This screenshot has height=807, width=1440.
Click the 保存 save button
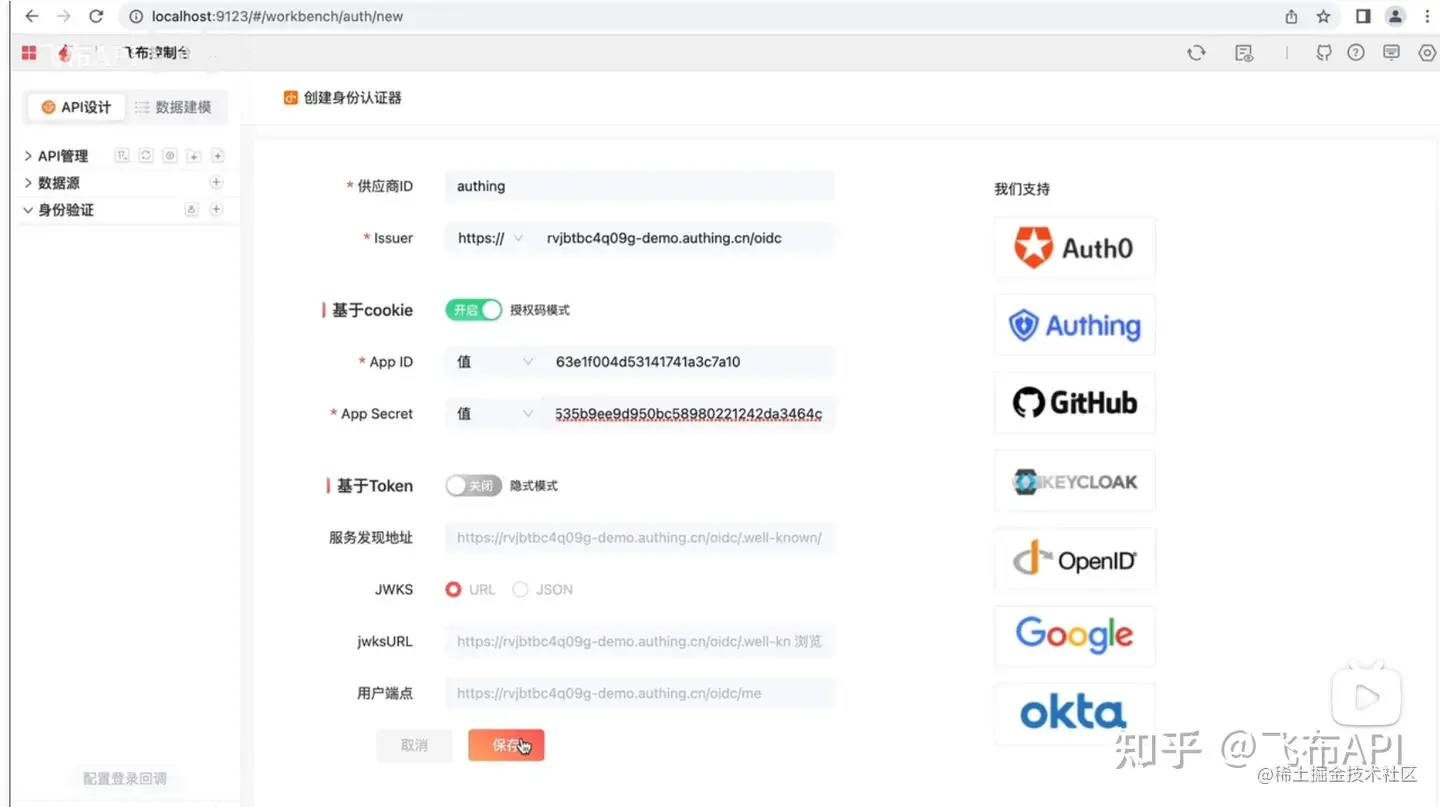(506, 745)
